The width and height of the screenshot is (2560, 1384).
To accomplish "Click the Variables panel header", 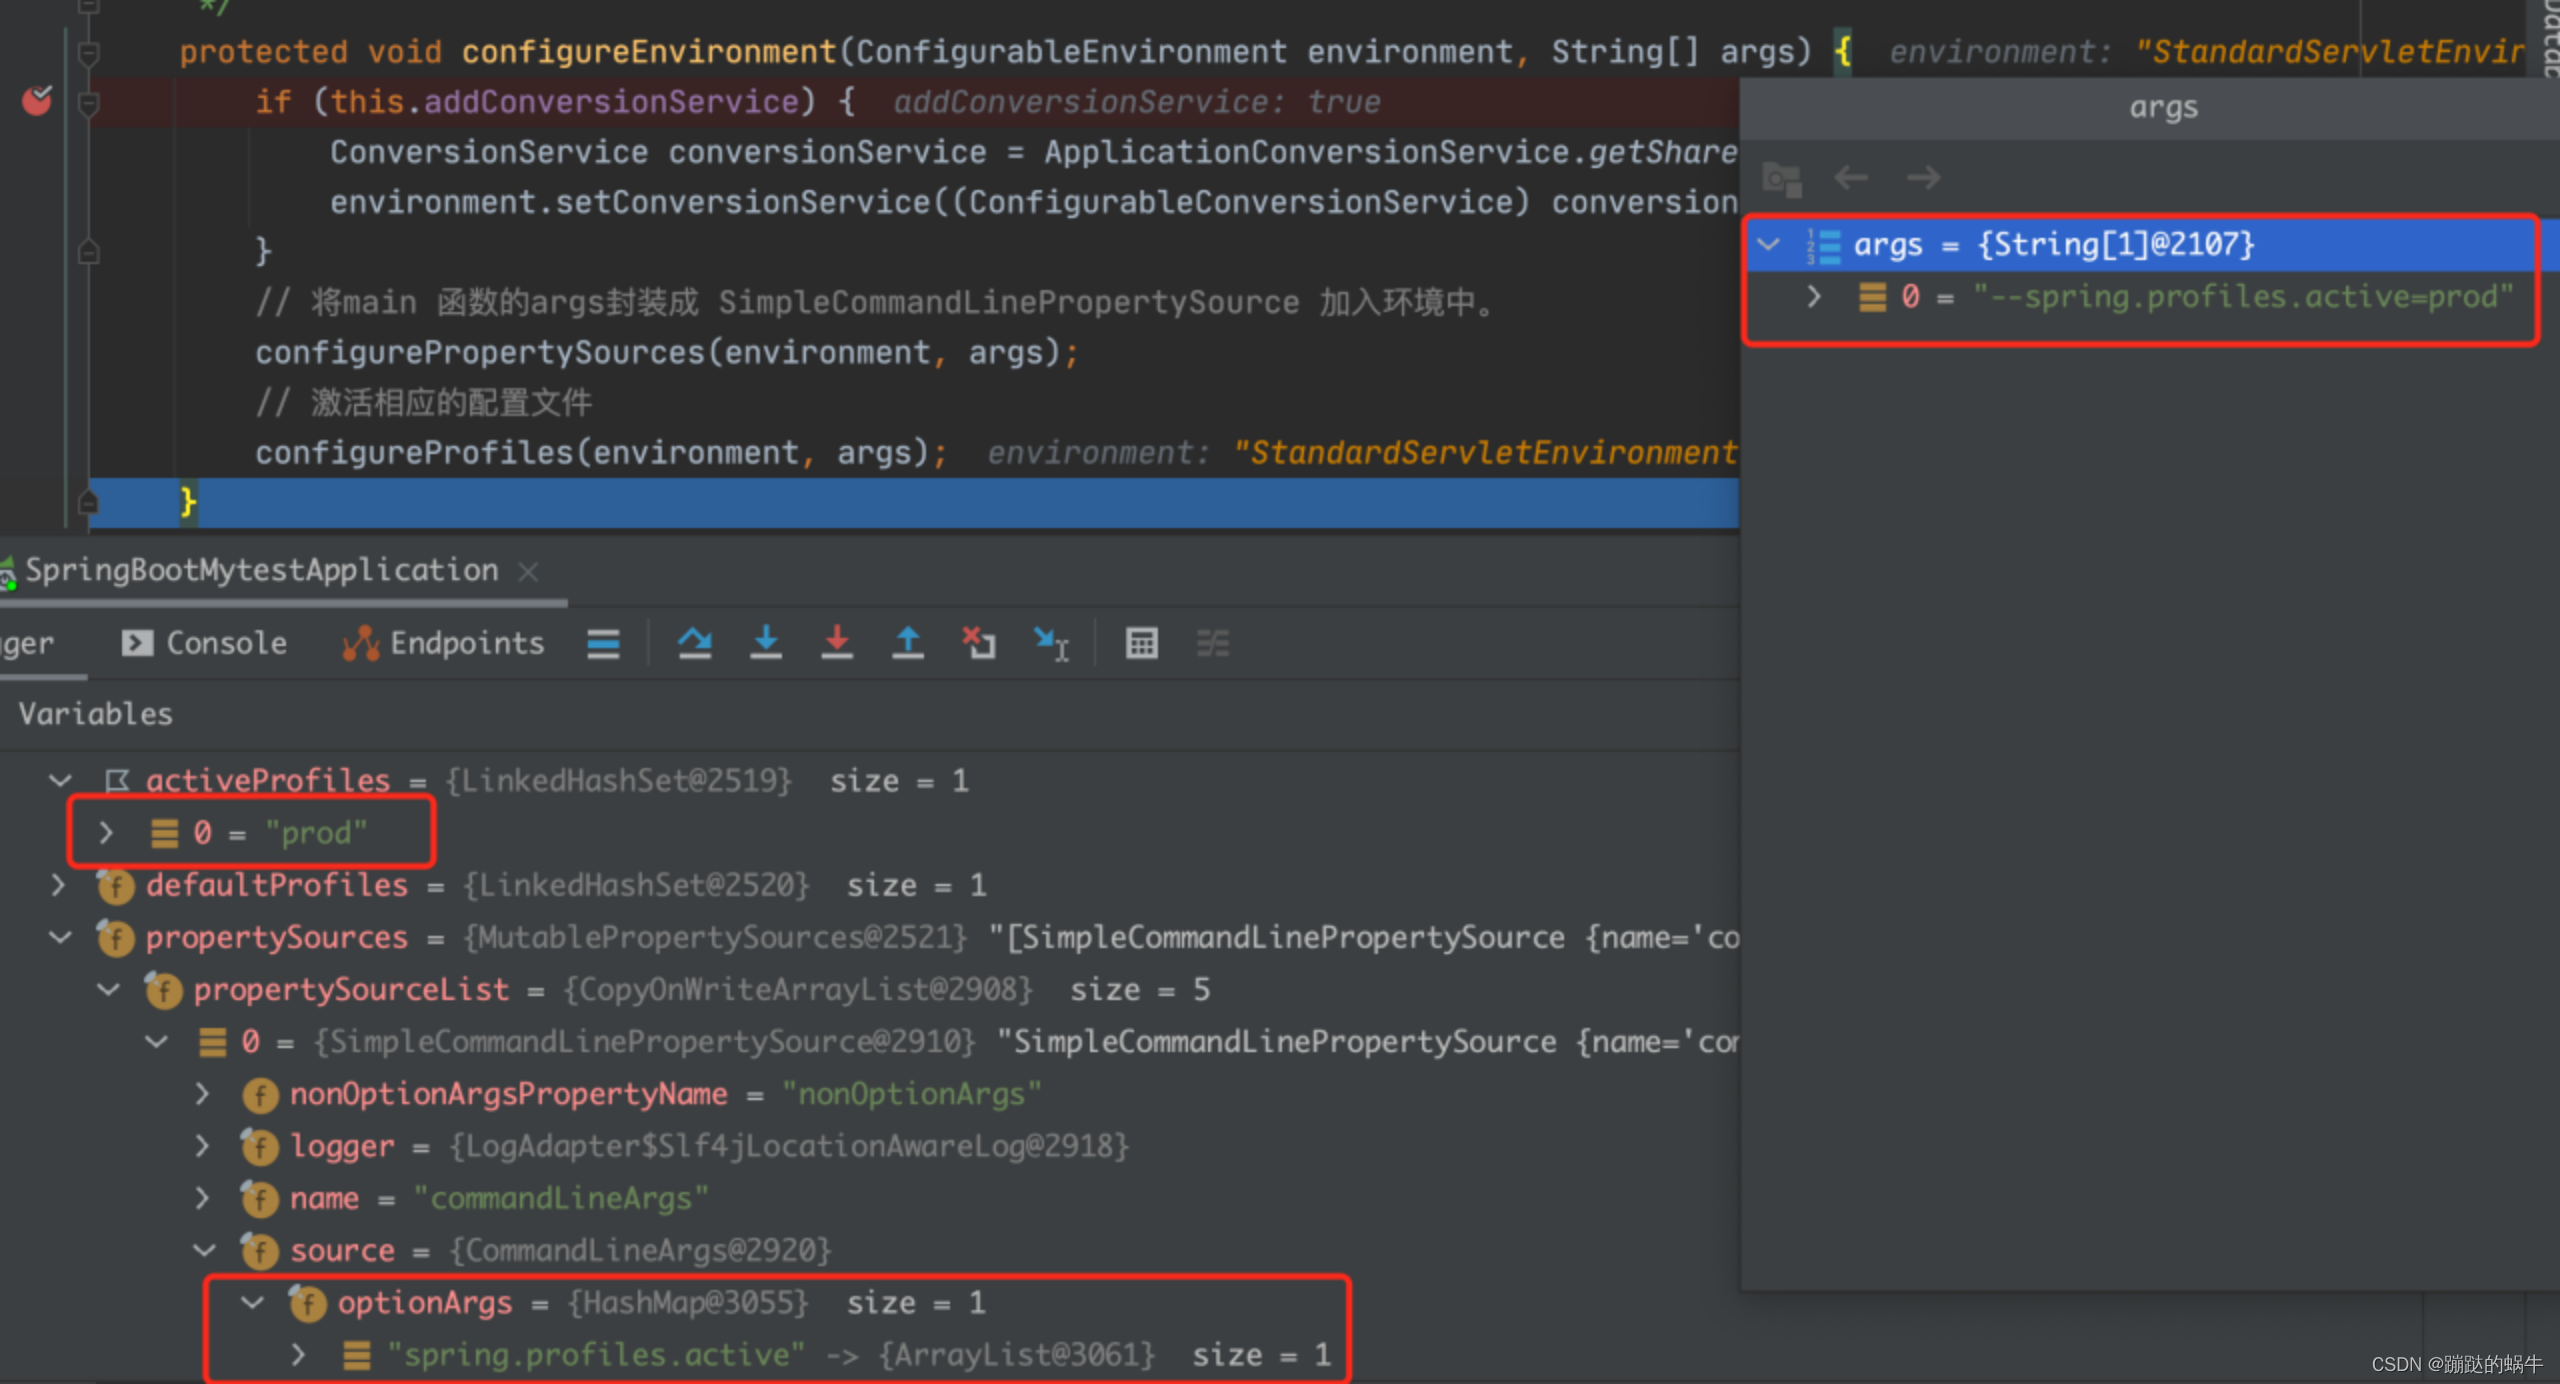I will pos(96,714).
